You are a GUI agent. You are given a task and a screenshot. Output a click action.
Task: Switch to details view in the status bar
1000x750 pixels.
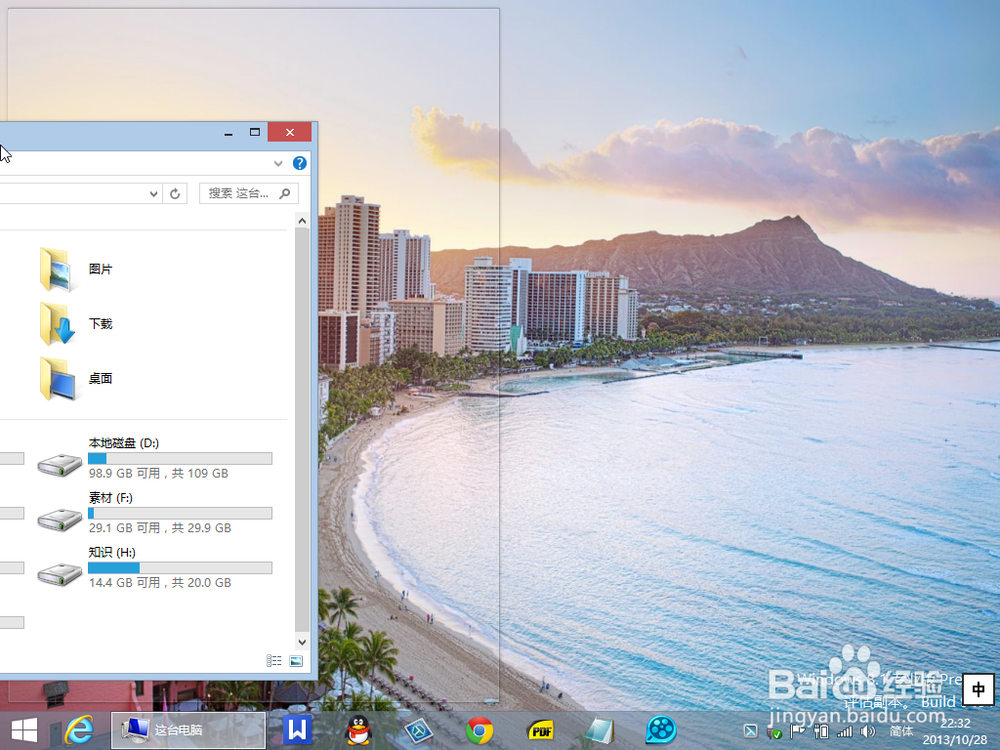(273, 661)
